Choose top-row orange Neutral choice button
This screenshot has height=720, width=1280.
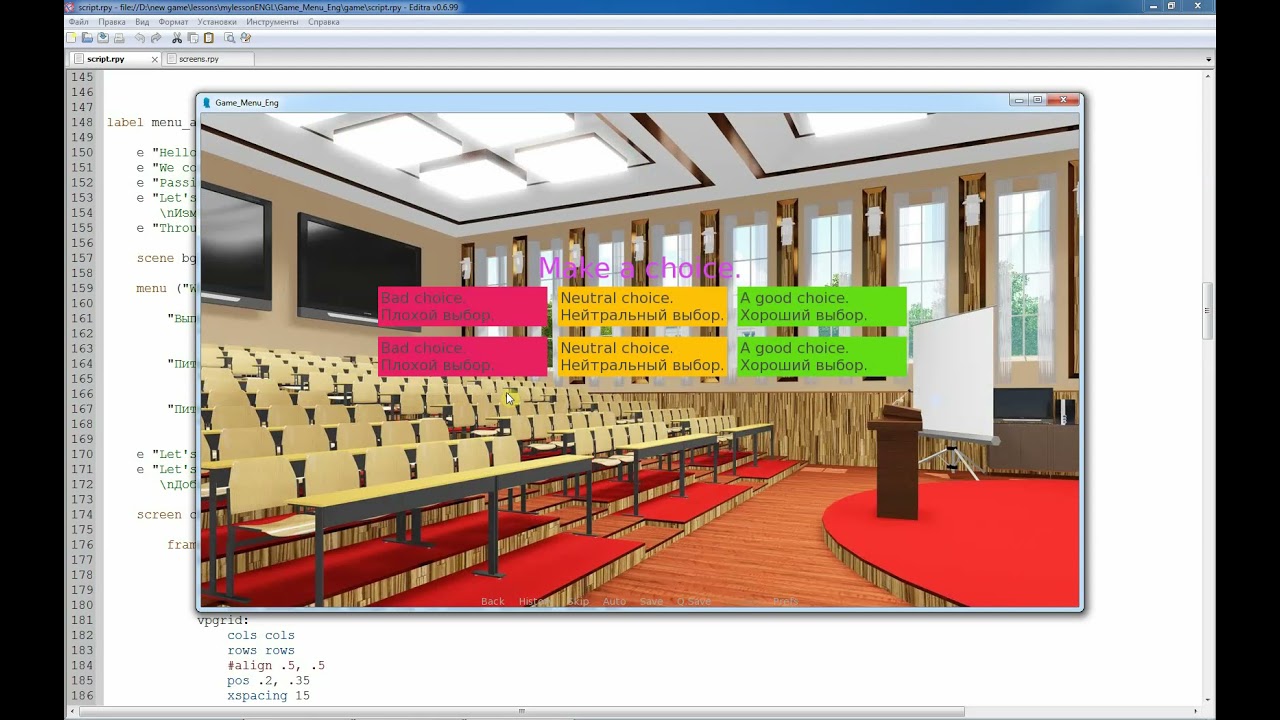(x=642, y=306)
